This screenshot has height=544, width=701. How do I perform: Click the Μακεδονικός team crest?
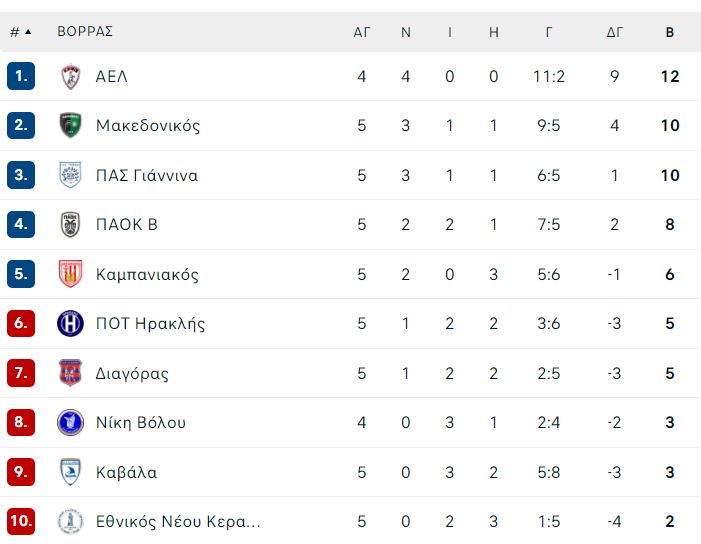(71, 126)
